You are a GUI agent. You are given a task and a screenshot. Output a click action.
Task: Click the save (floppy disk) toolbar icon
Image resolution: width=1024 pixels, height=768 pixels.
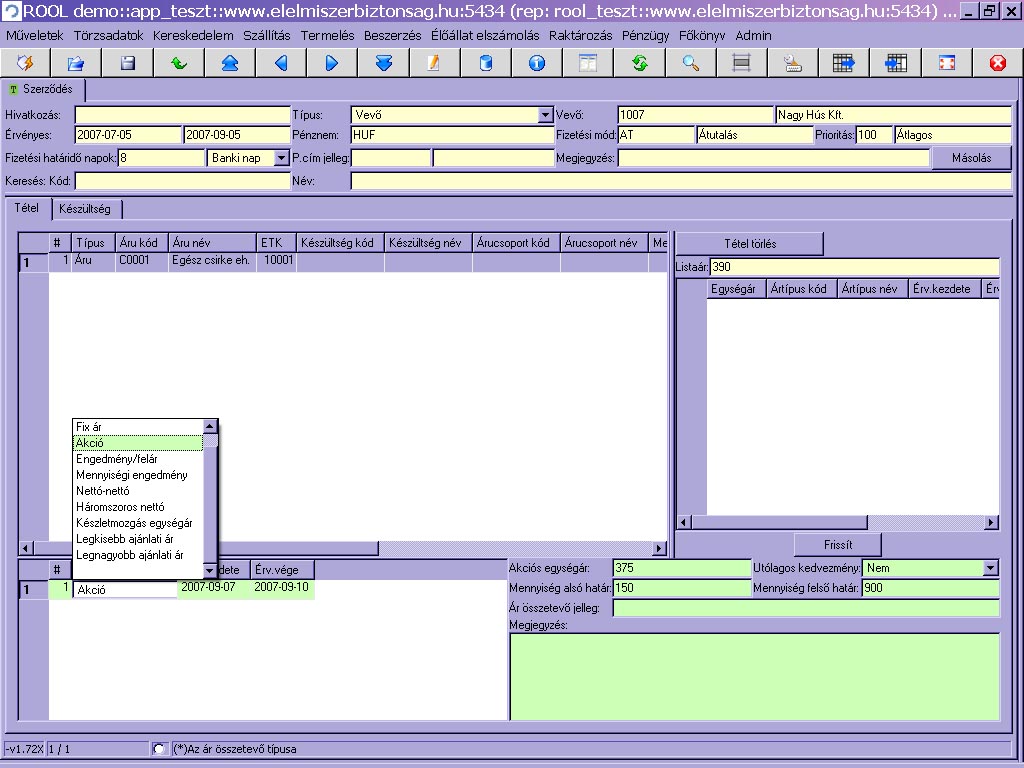click(x=128, y=63)
